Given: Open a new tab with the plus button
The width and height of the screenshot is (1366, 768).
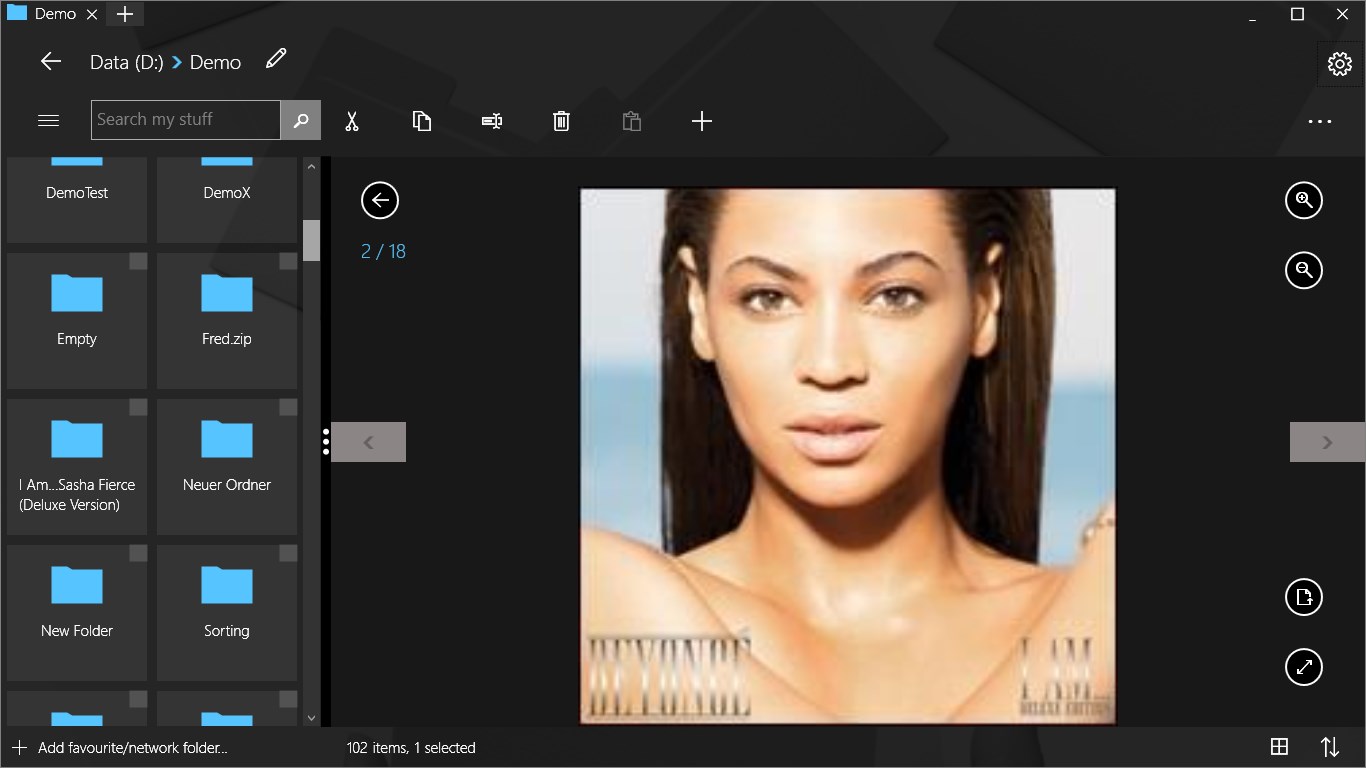Looking at the screenshot, I should pos(123,13).
